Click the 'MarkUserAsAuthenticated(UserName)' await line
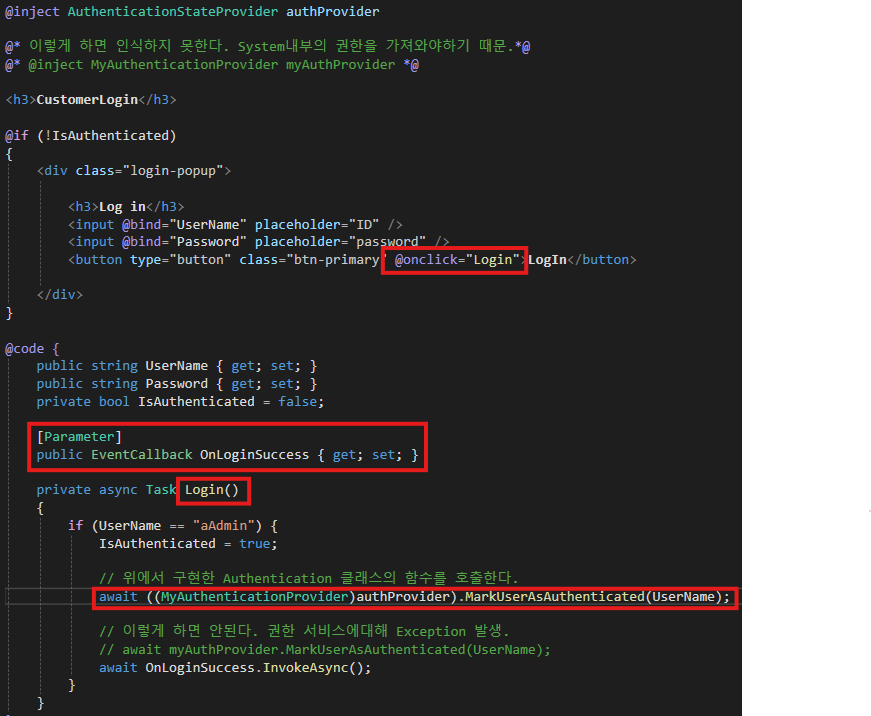Viewport: 871px width, 716px height. (x=414, y=597)
